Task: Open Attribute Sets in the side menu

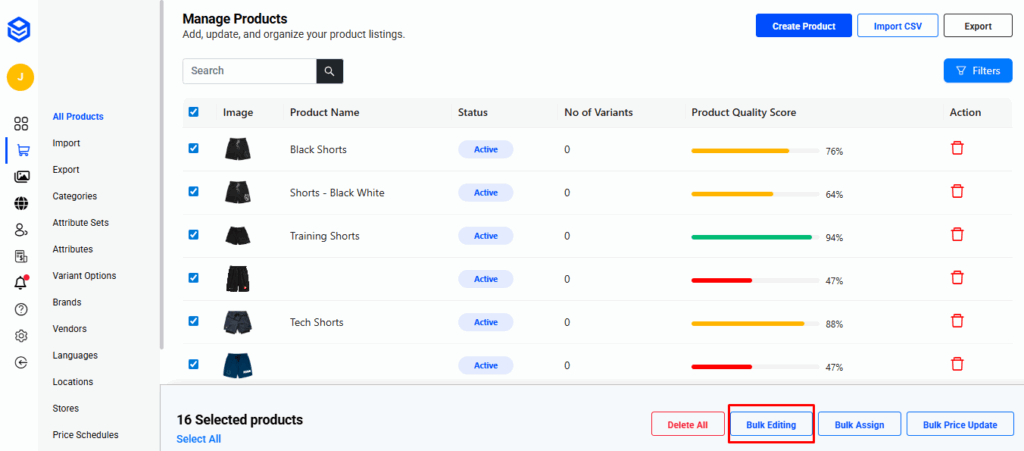Action: coord(80,222)
